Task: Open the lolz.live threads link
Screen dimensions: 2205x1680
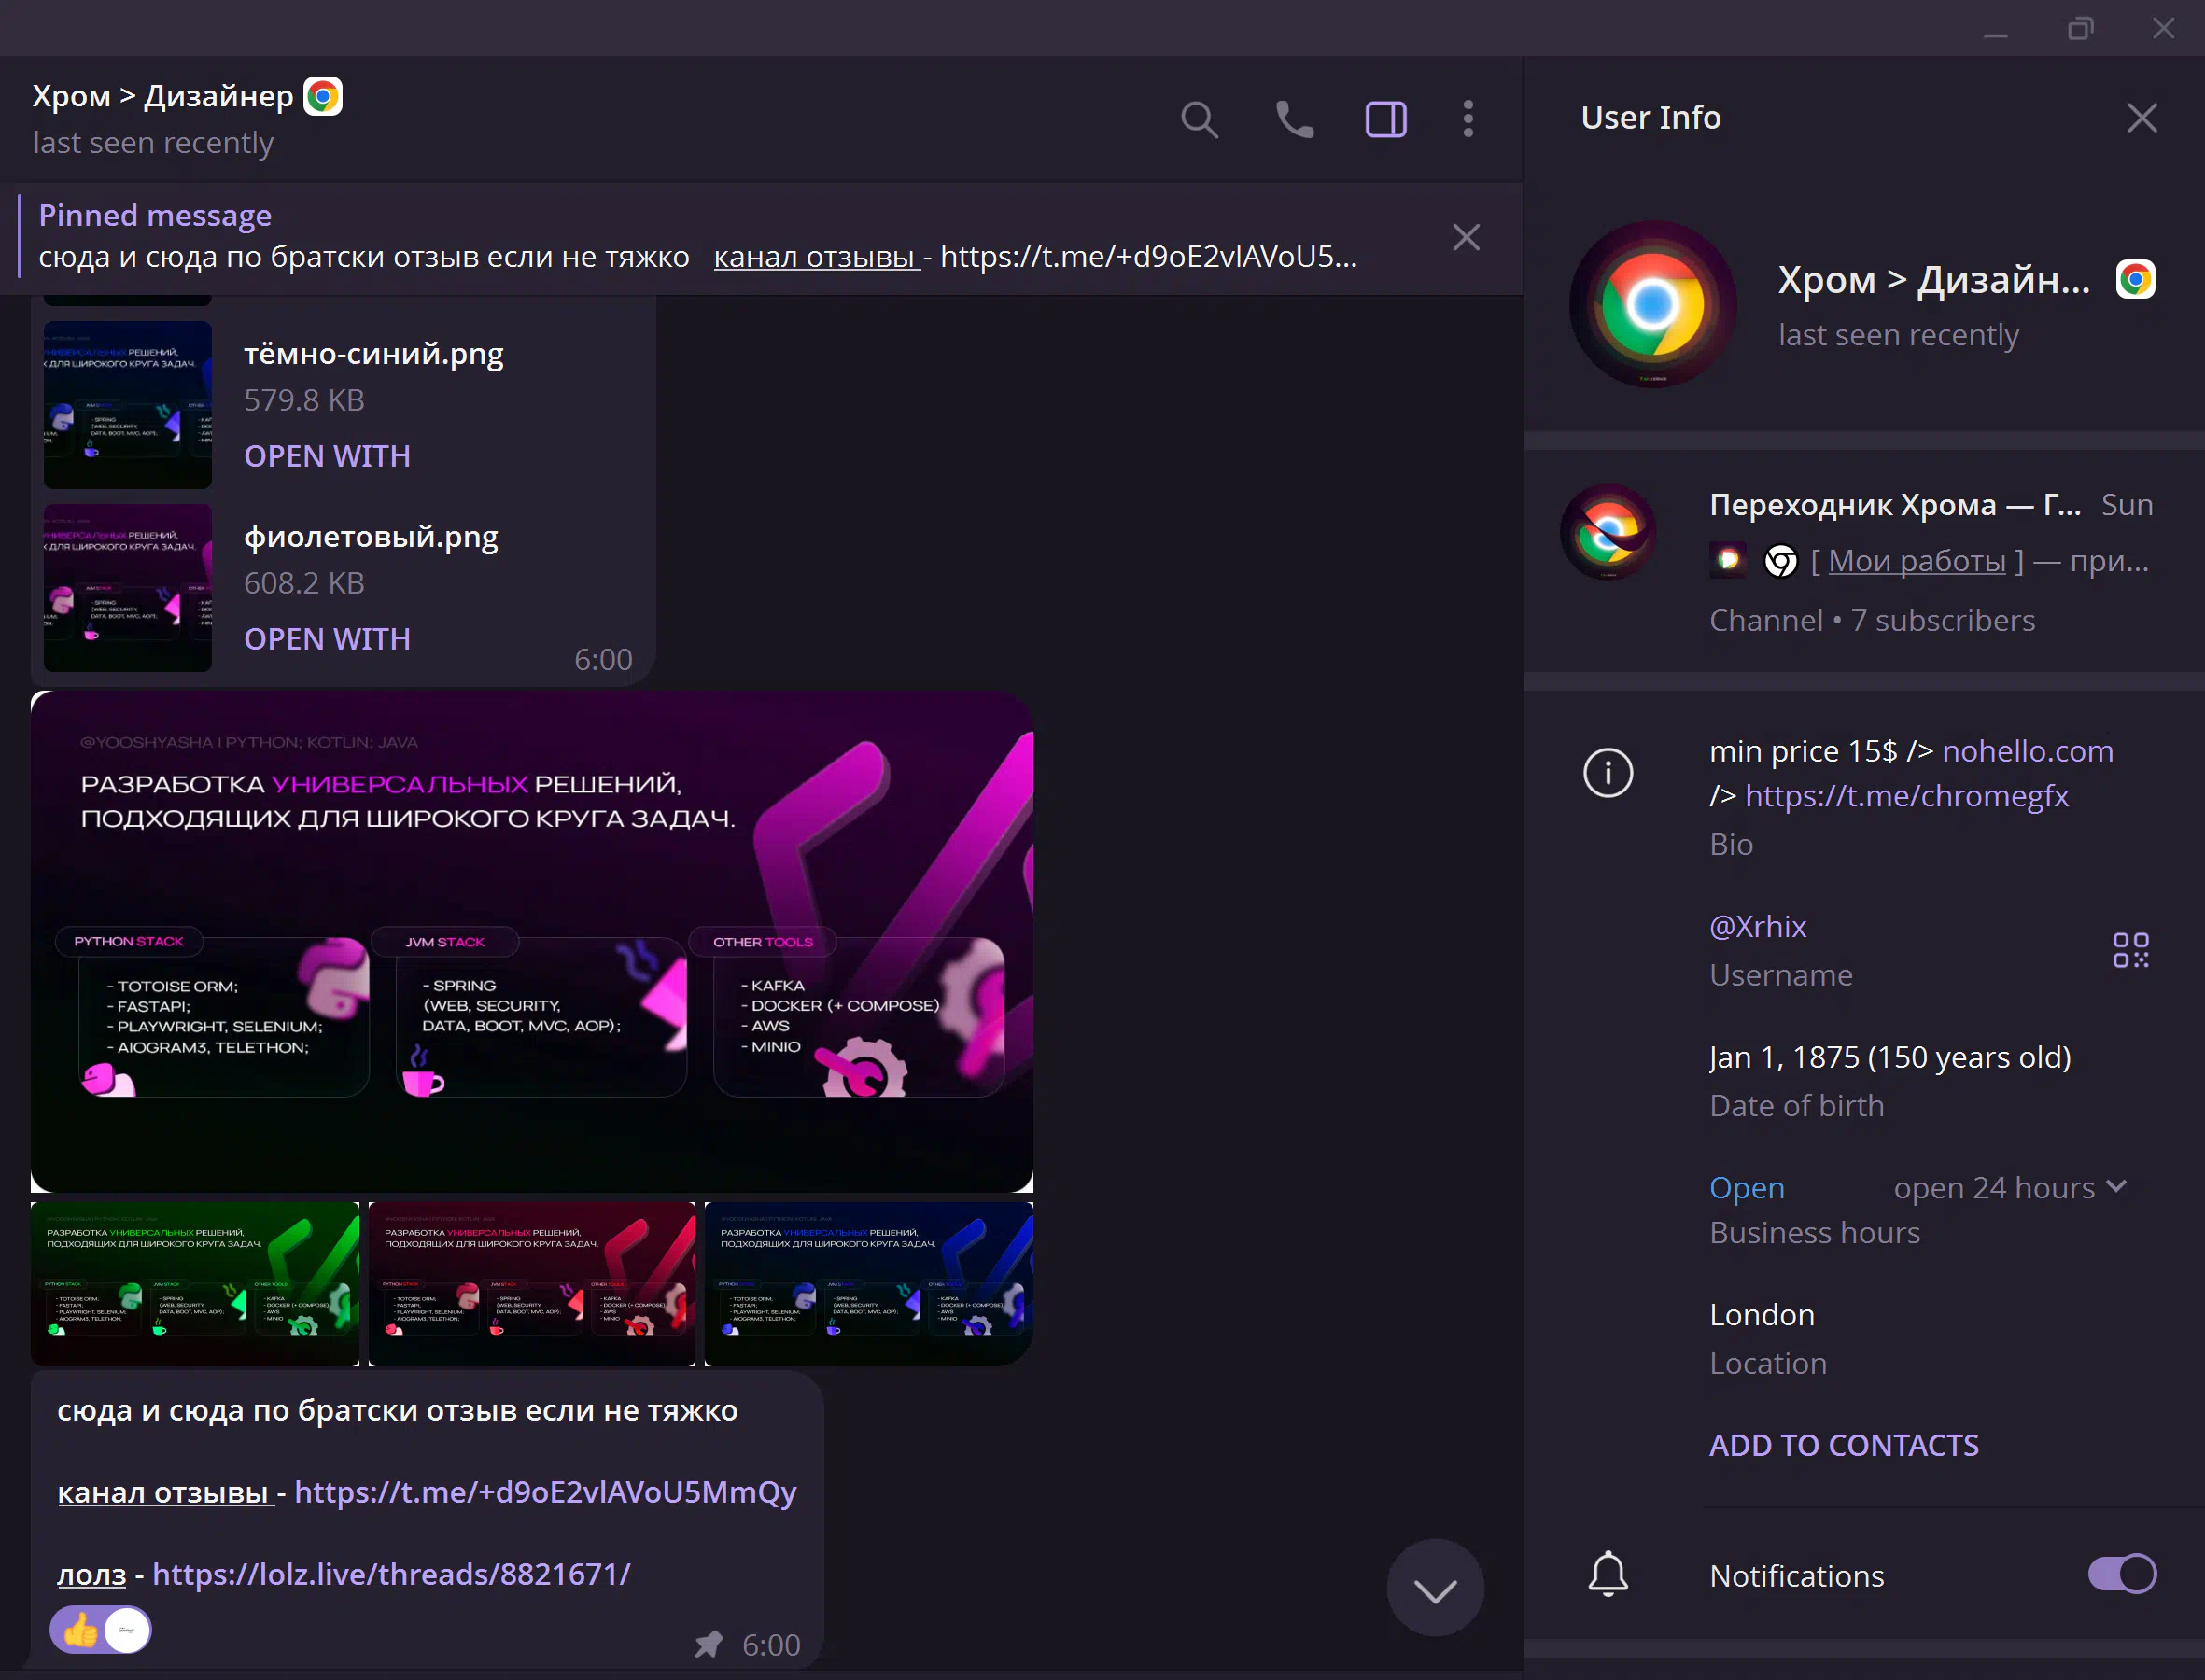Action: (391, 1574)
